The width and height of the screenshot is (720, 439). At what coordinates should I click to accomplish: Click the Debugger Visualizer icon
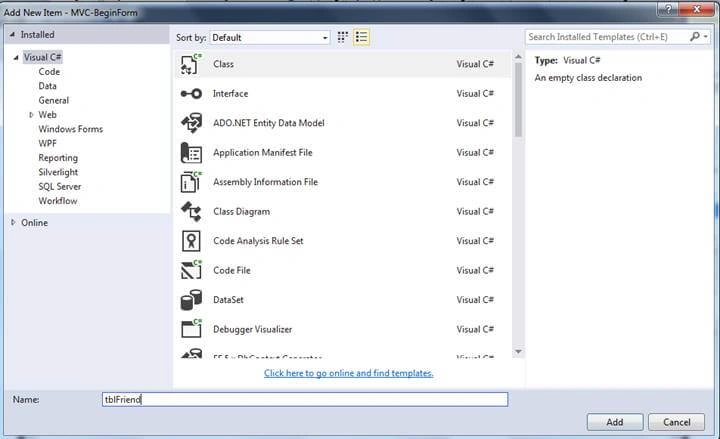click(191, 329)
